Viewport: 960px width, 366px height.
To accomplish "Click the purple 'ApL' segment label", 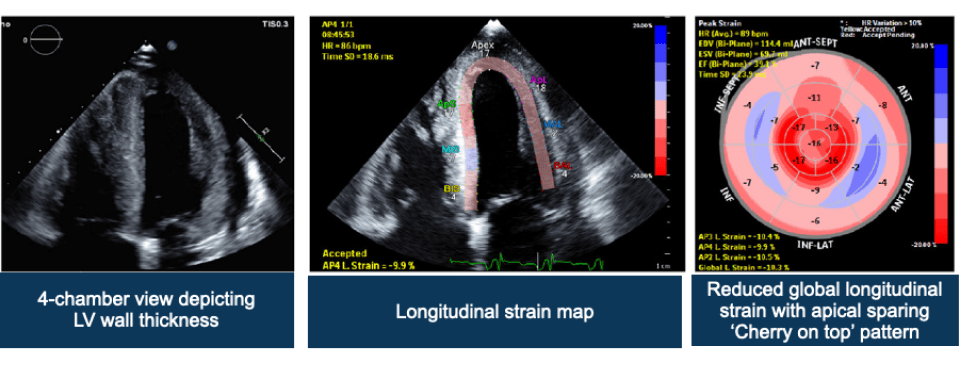I will coord(538,80).
